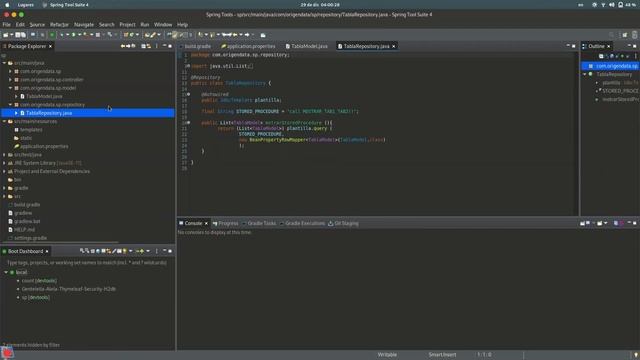Open Boot Dashboard view menu
Viewport: 640px width, 360px height.
click(x=157, y=251)
